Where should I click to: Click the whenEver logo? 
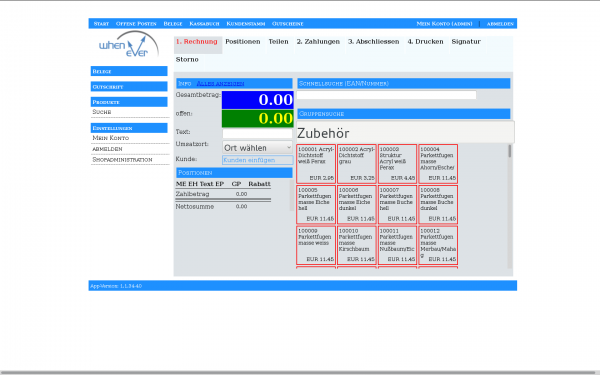[129, 44]
